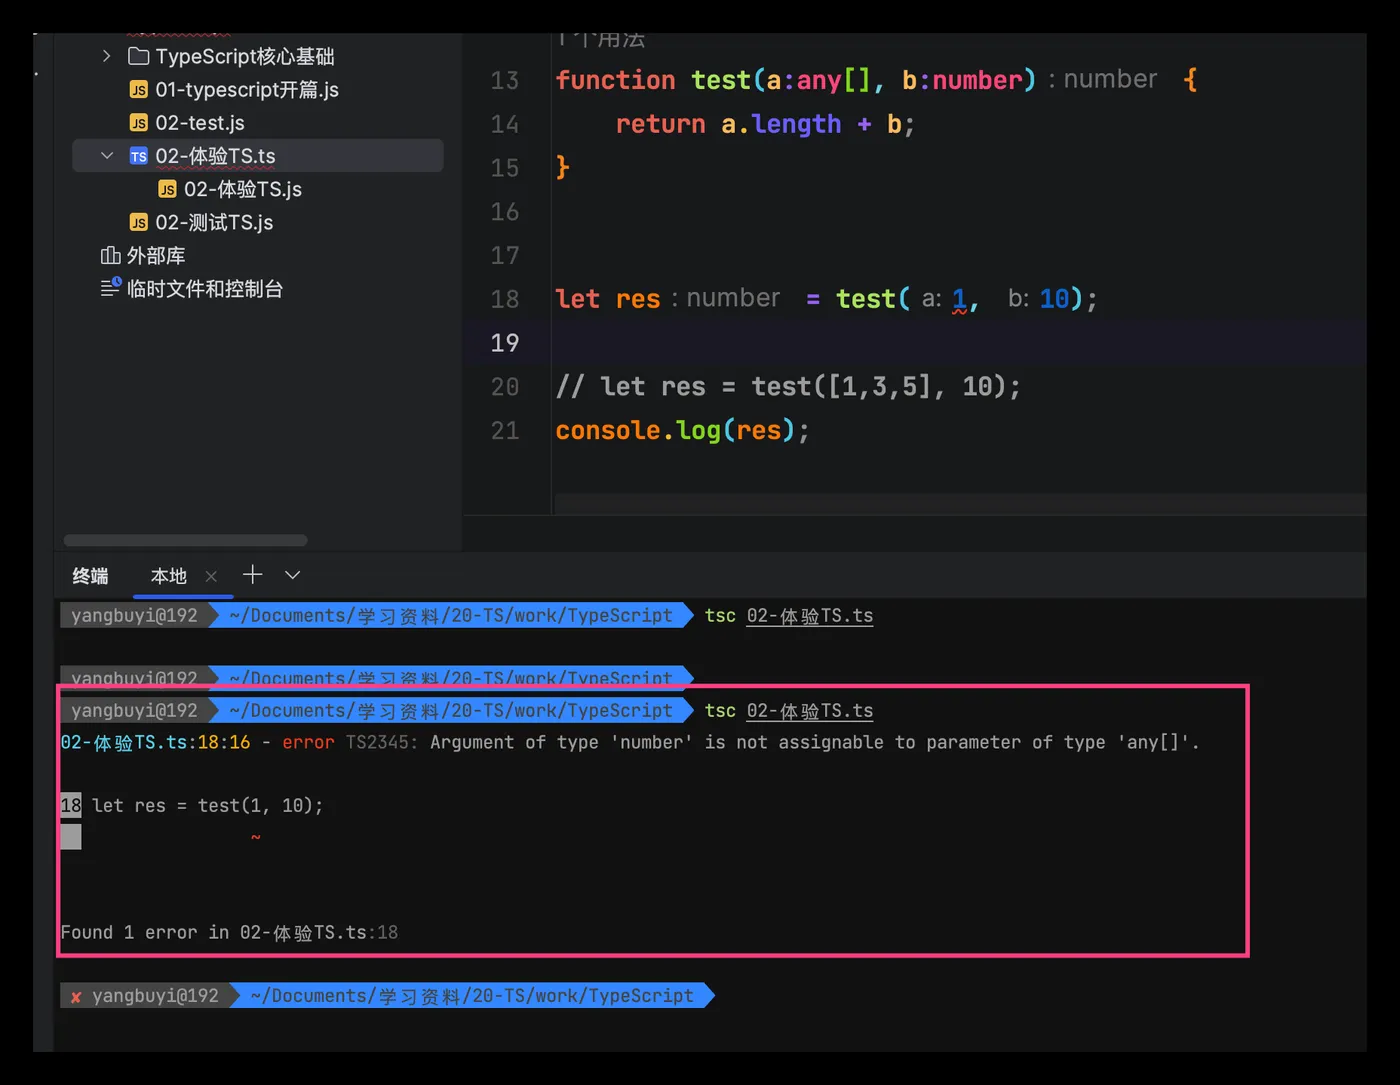This screenshot has height=1085, width=1400.
Task: Click 'a.length' in the return statement
Action: point(781,124)
